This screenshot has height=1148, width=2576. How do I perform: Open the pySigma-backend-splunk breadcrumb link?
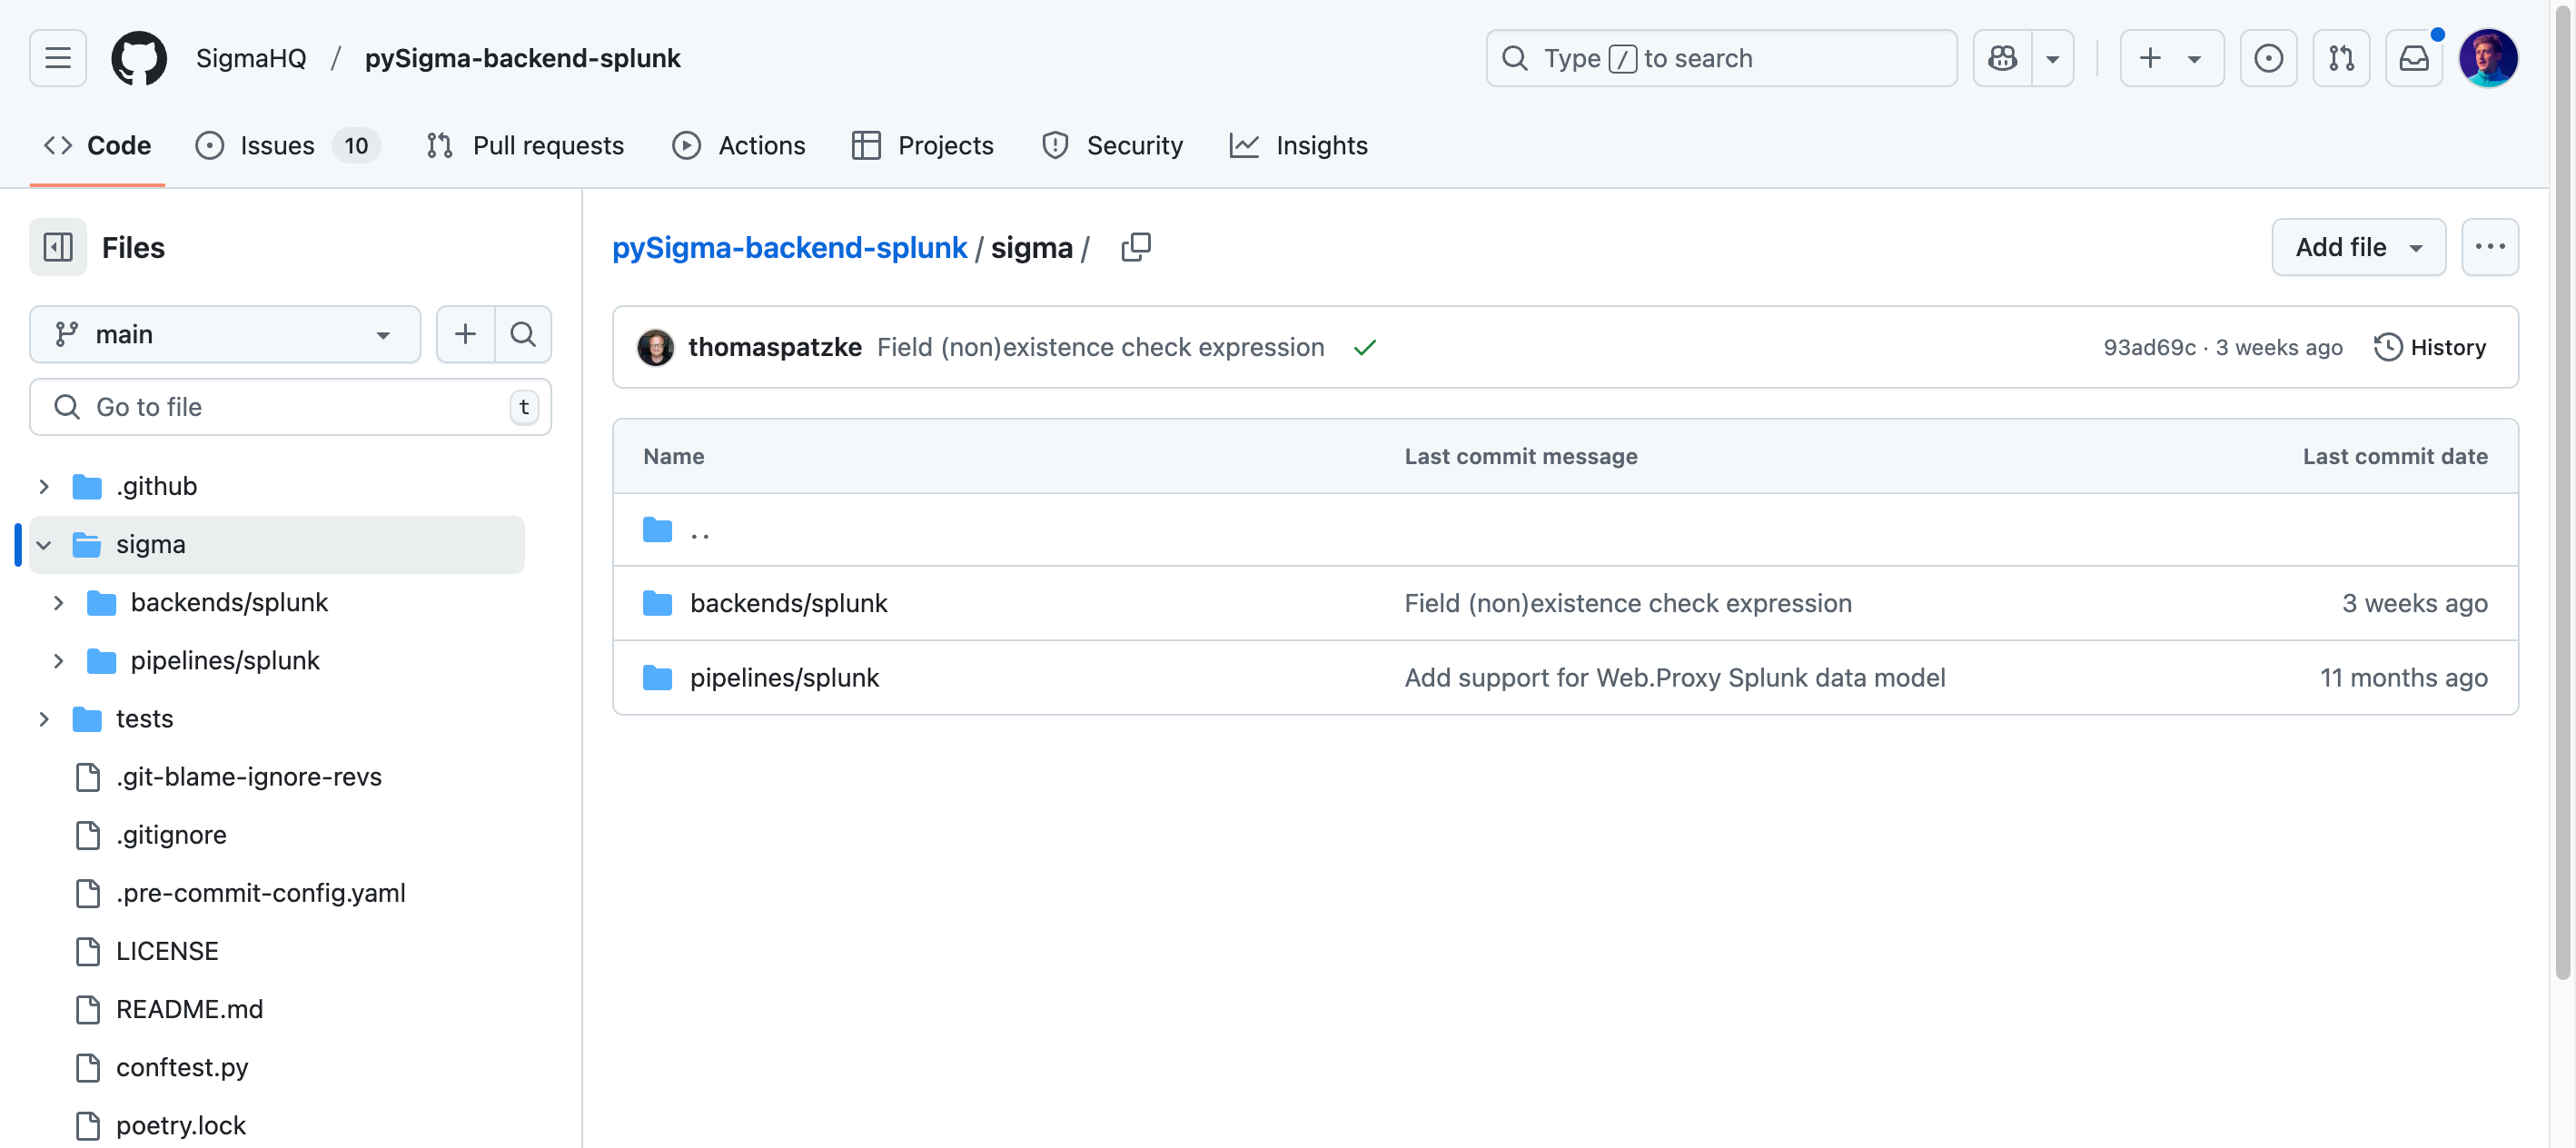tap(789, 247)
